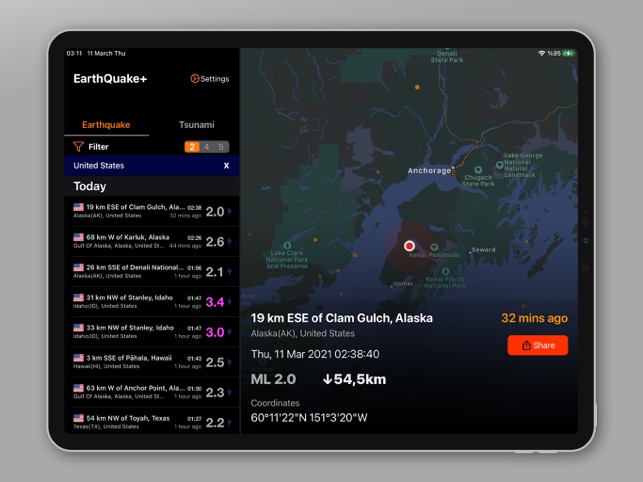Open the 68 km W of Karluk row
Image resolution: width=643 pixels, height=482 pixels.
[152, 242]
